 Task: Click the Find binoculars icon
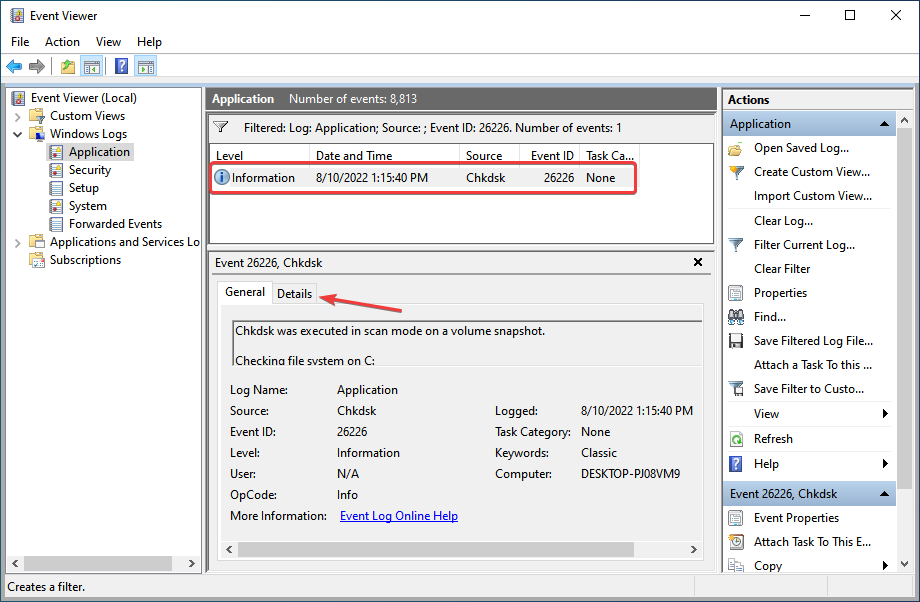click(736, 317)
